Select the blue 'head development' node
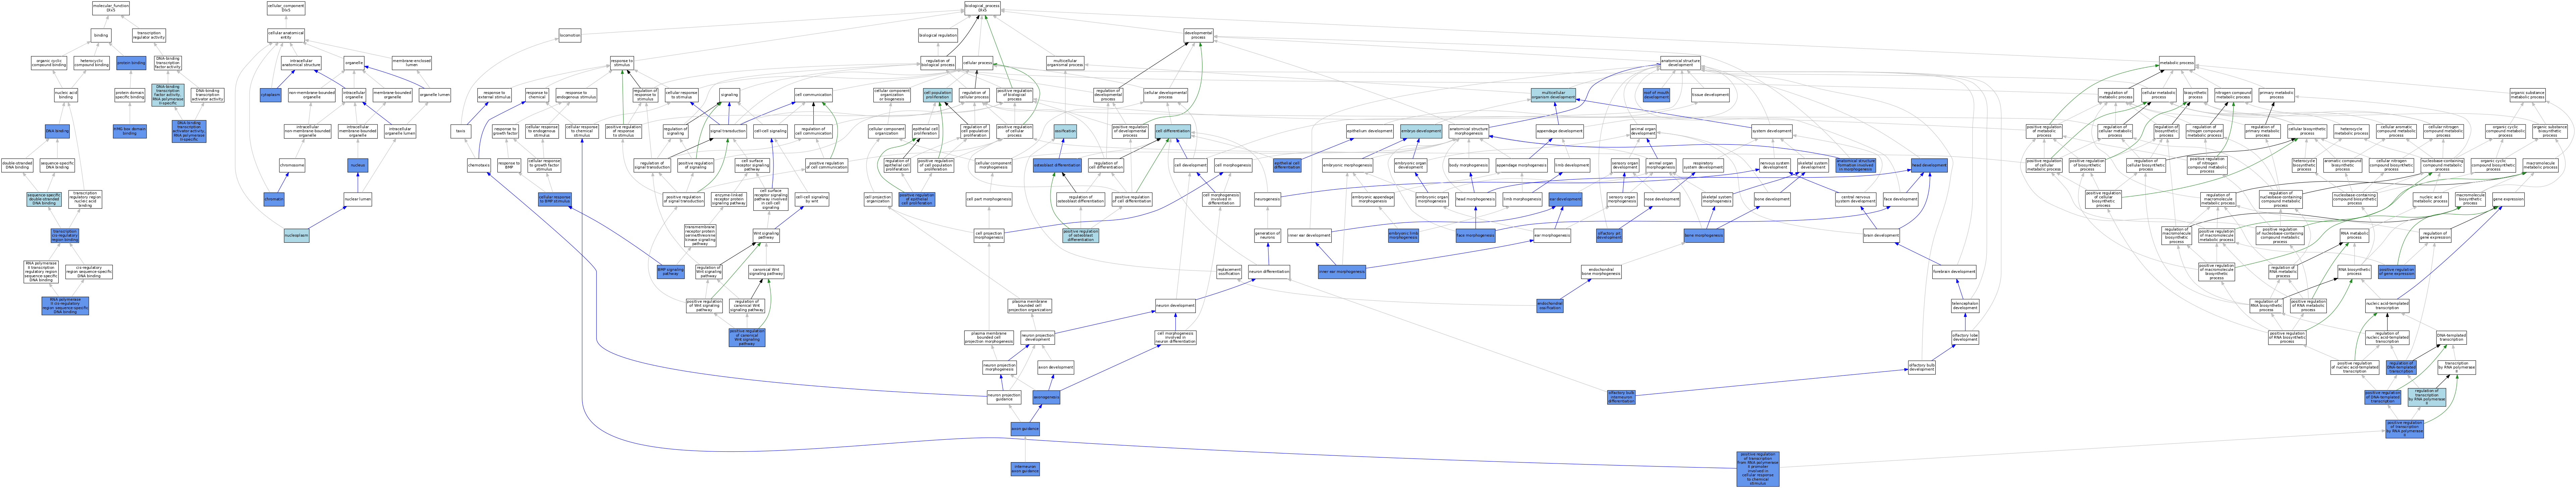This screenshot has width=2576, height=488. click(x=1929, y=165)
